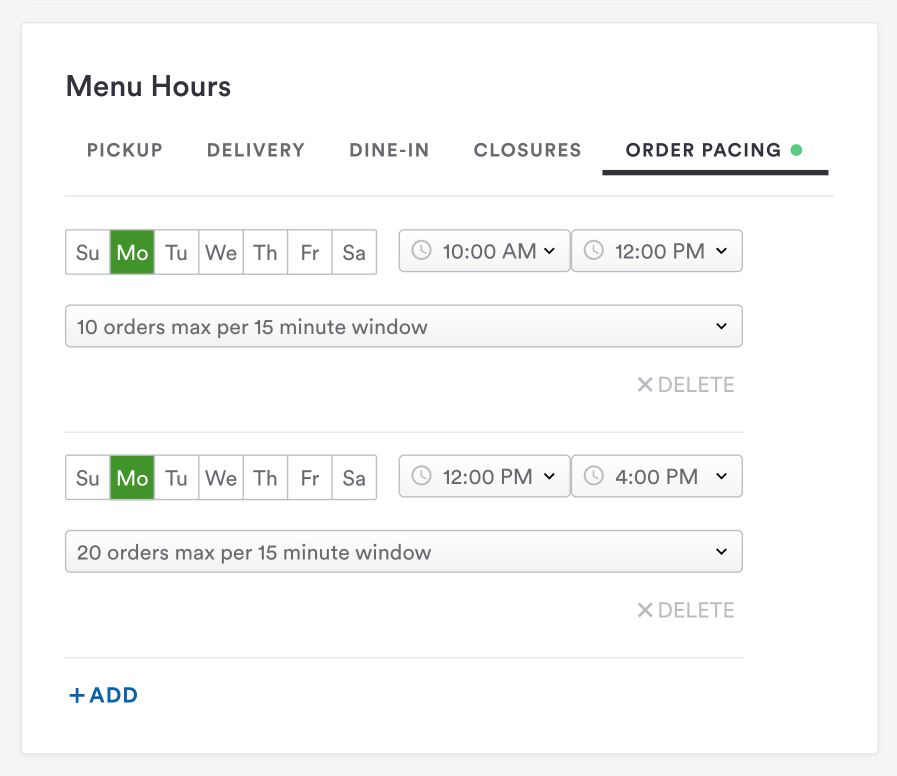The height and width of the screenshot is (776, 897).
Task: Click clock icon in second rule's 12:00 PM start time
Action: pyautogui.click(x=422, y=477)
